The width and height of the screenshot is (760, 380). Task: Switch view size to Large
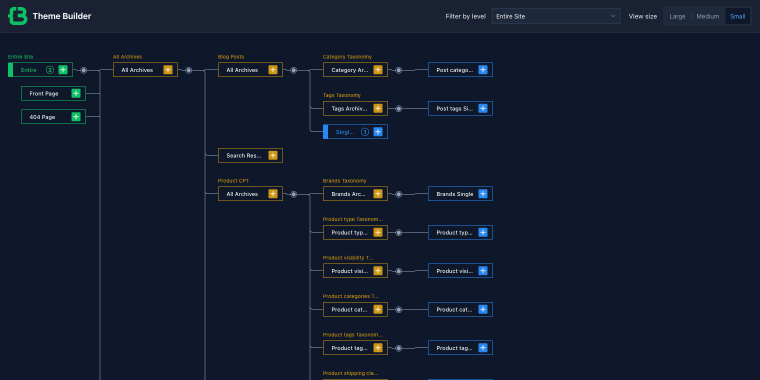(x=677, y=16)
